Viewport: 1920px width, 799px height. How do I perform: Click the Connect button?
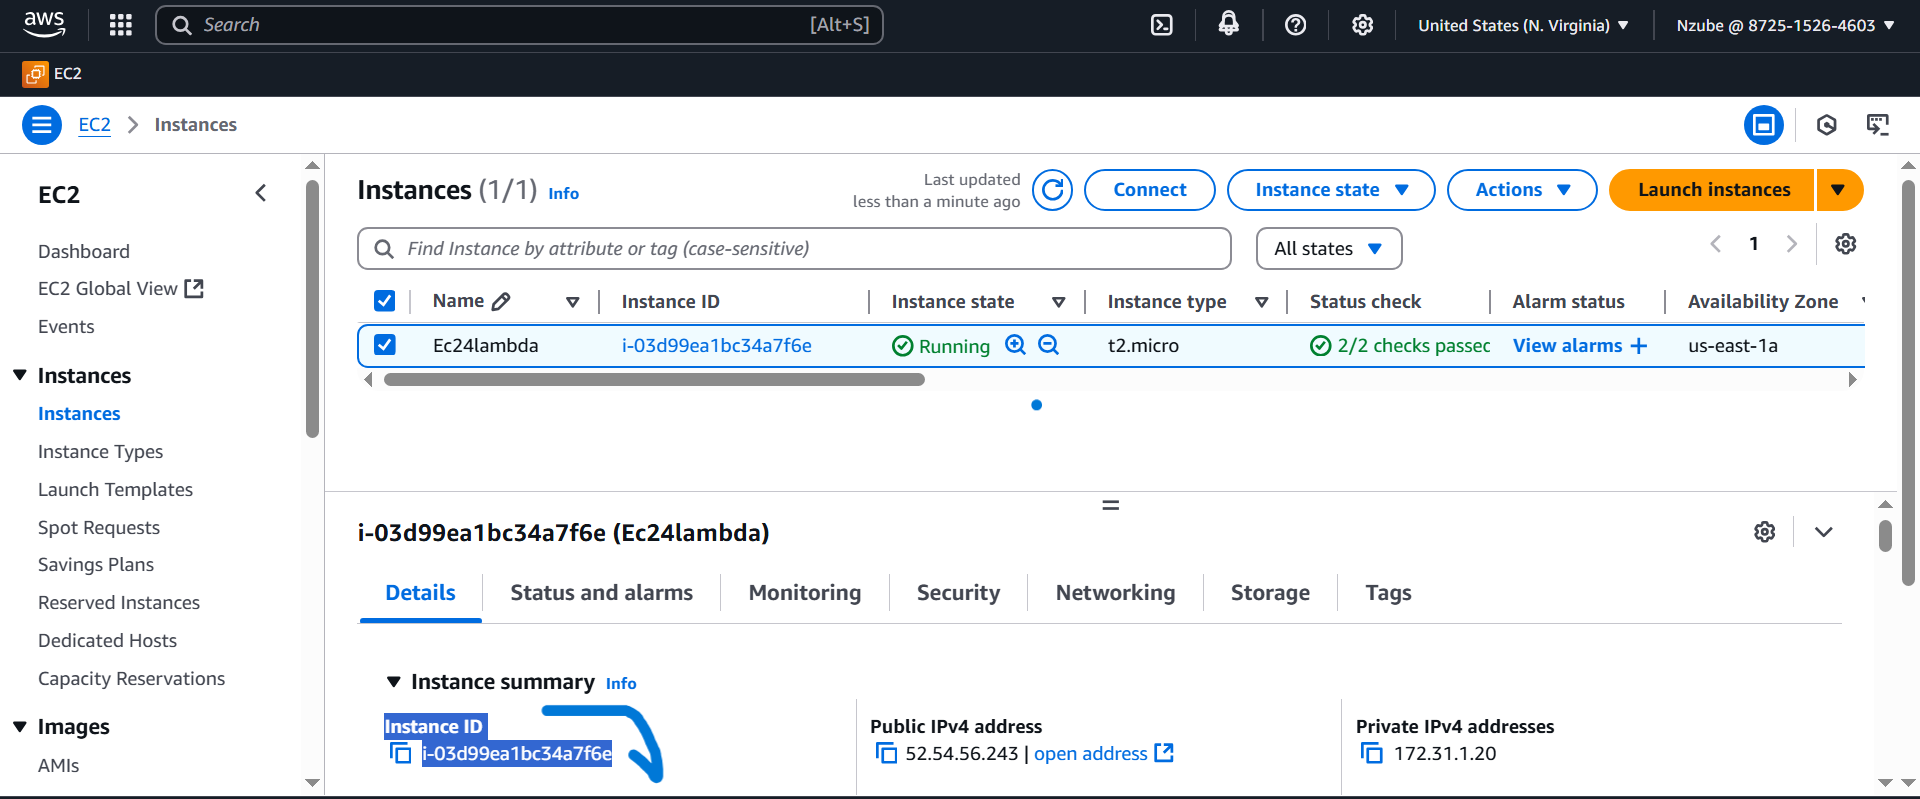(1150, 190)
